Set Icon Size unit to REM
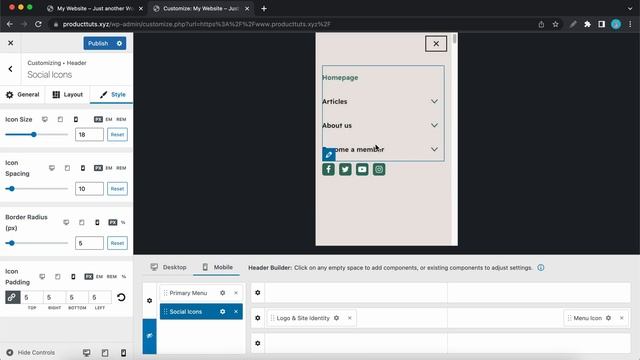 [121, 119]
